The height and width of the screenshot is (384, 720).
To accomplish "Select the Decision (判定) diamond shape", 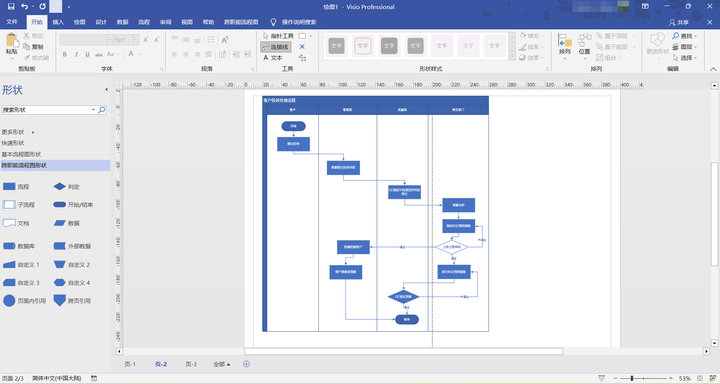I will (67, 186).
